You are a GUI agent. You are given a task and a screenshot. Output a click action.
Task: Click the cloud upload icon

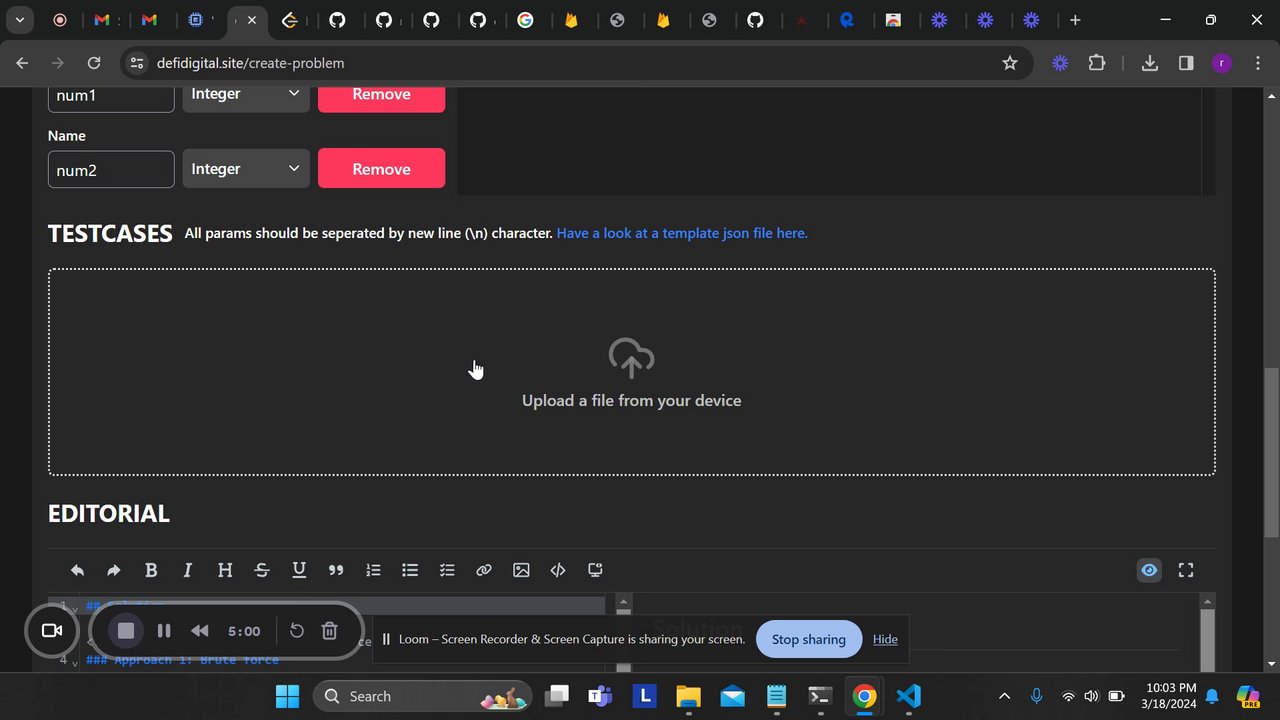pos(631,358)
